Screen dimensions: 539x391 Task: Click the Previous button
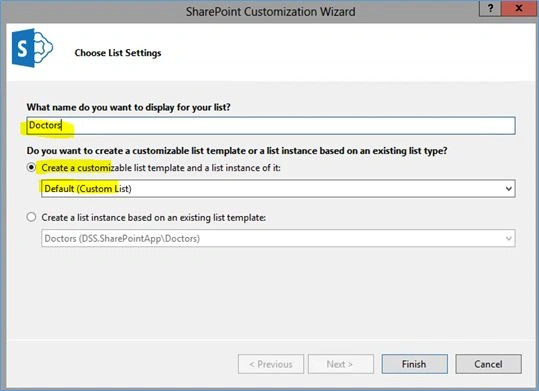271,364
